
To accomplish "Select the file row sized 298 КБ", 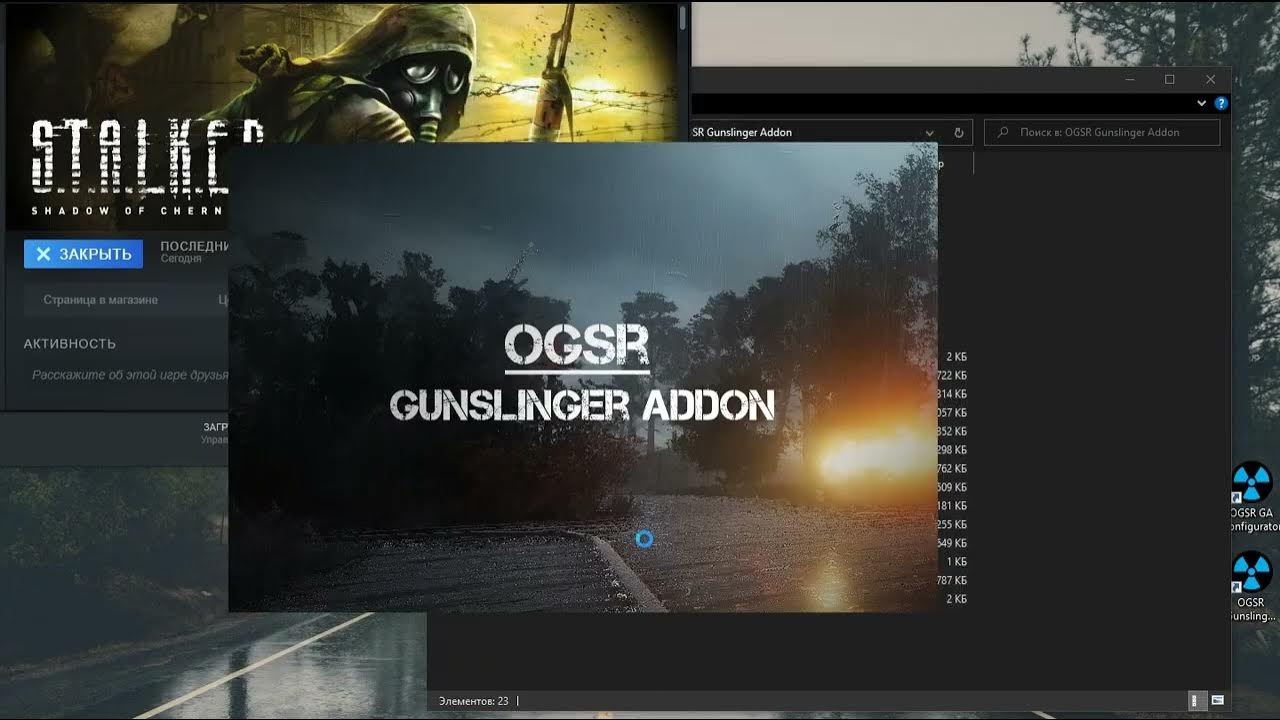I will [952, 450].
